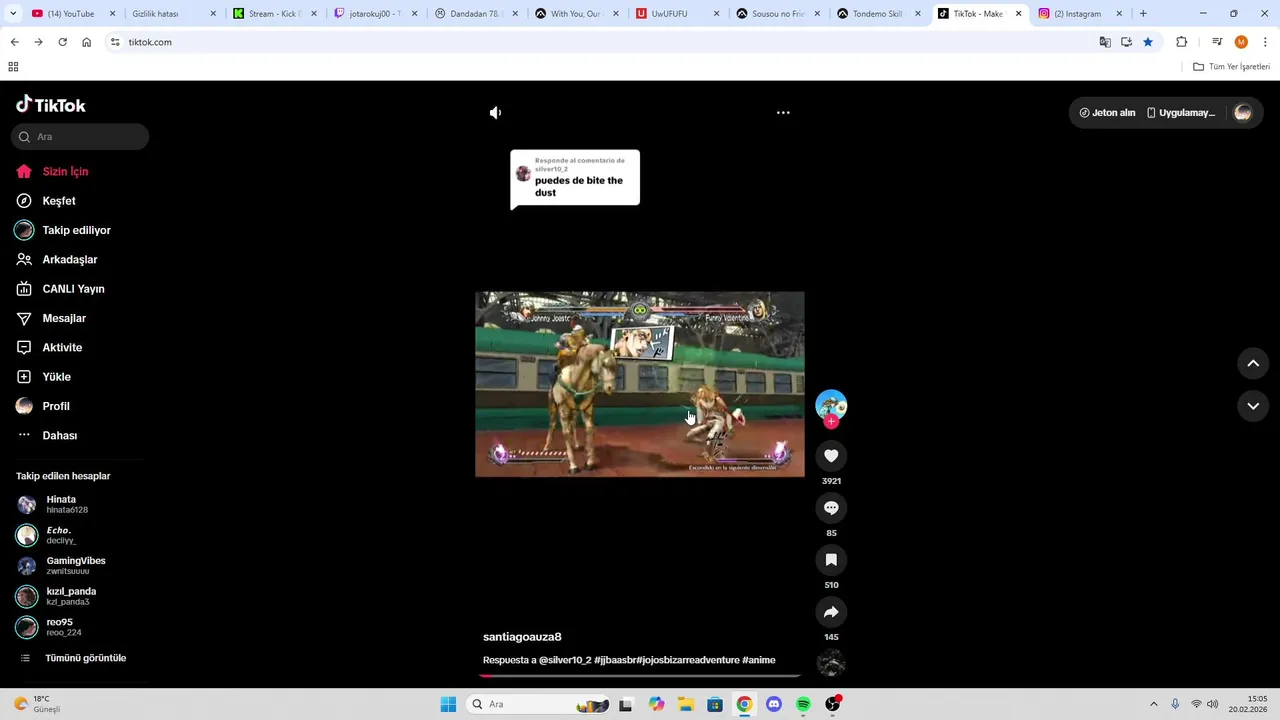The image size is (1280, 720).
Task: Switch to the Dandadan tab
Action: [x=477, y=14]
